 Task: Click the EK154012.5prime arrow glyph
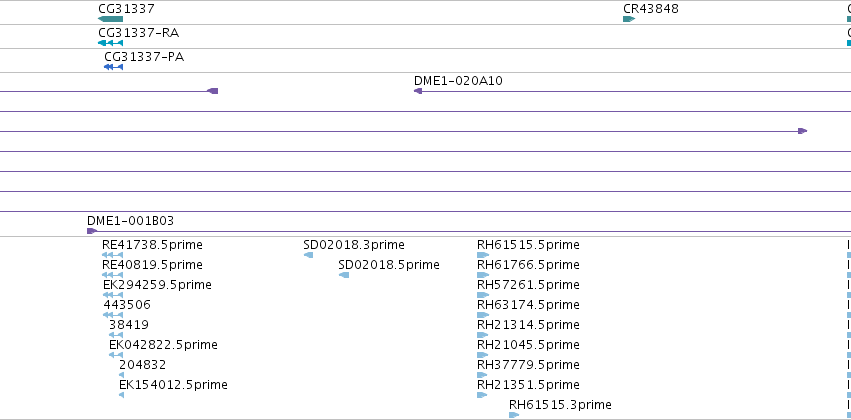(121, 395)
